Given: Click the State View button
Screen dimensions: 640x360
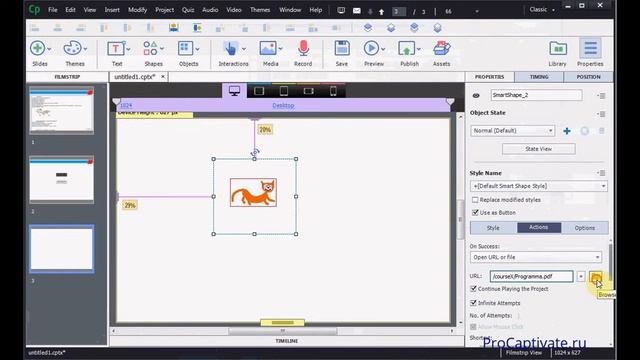Looking at the screenshot, I should tap(538, 149).
